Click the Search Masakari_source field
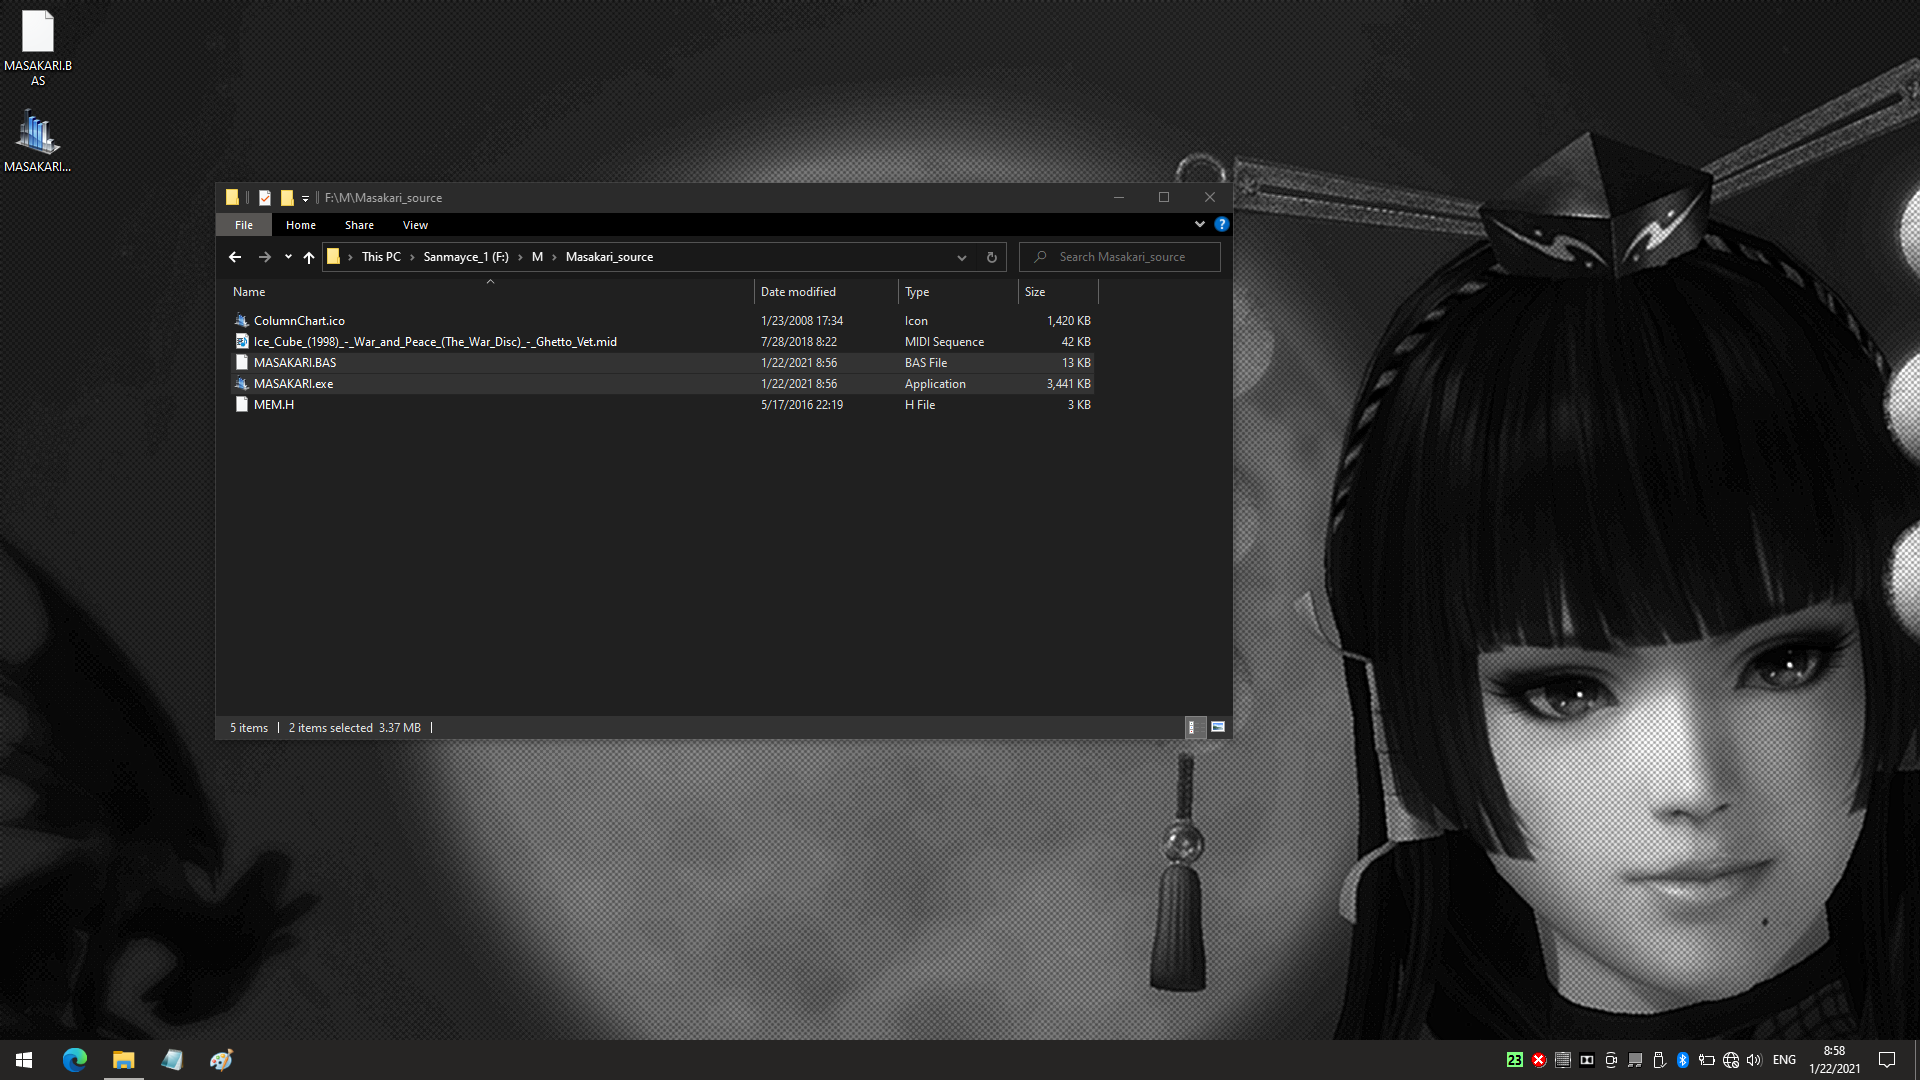1920x1080 pixels. [1120, 257]
